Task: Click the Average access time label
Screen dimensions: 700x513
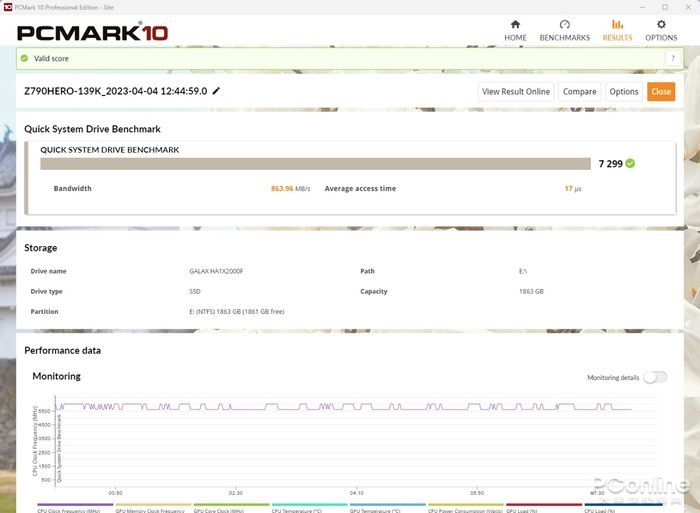Action: [x=360, y=188]
